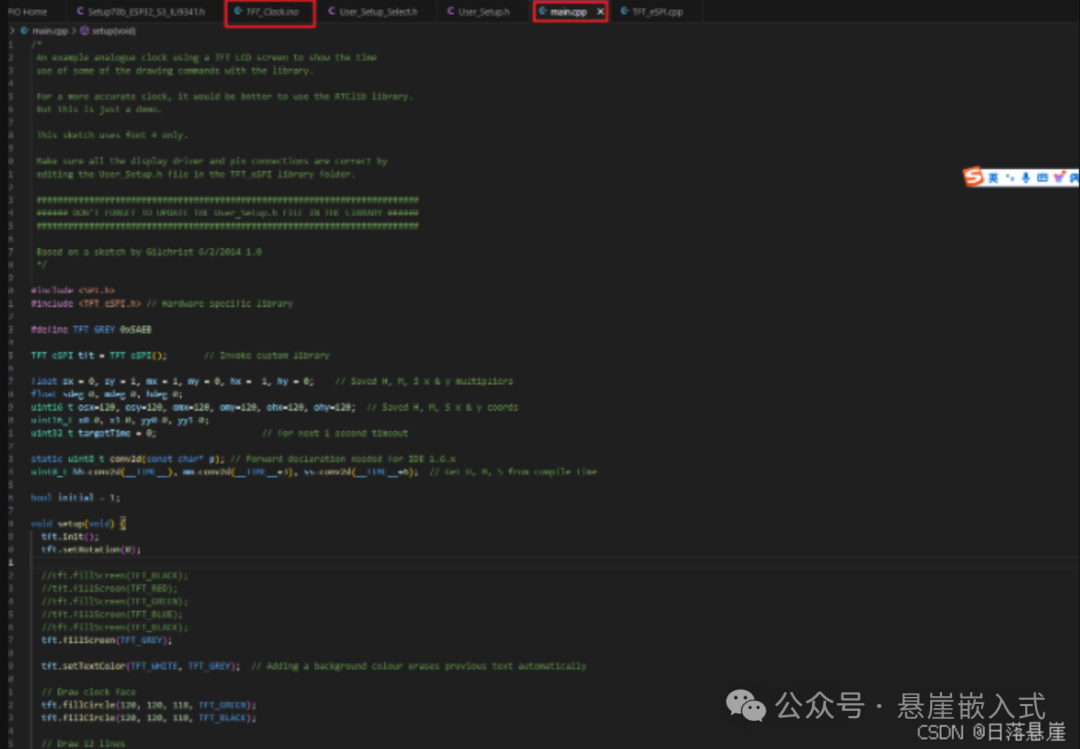
Task: Click the Sogou input method S logo
Action: [x=973, y=178]
